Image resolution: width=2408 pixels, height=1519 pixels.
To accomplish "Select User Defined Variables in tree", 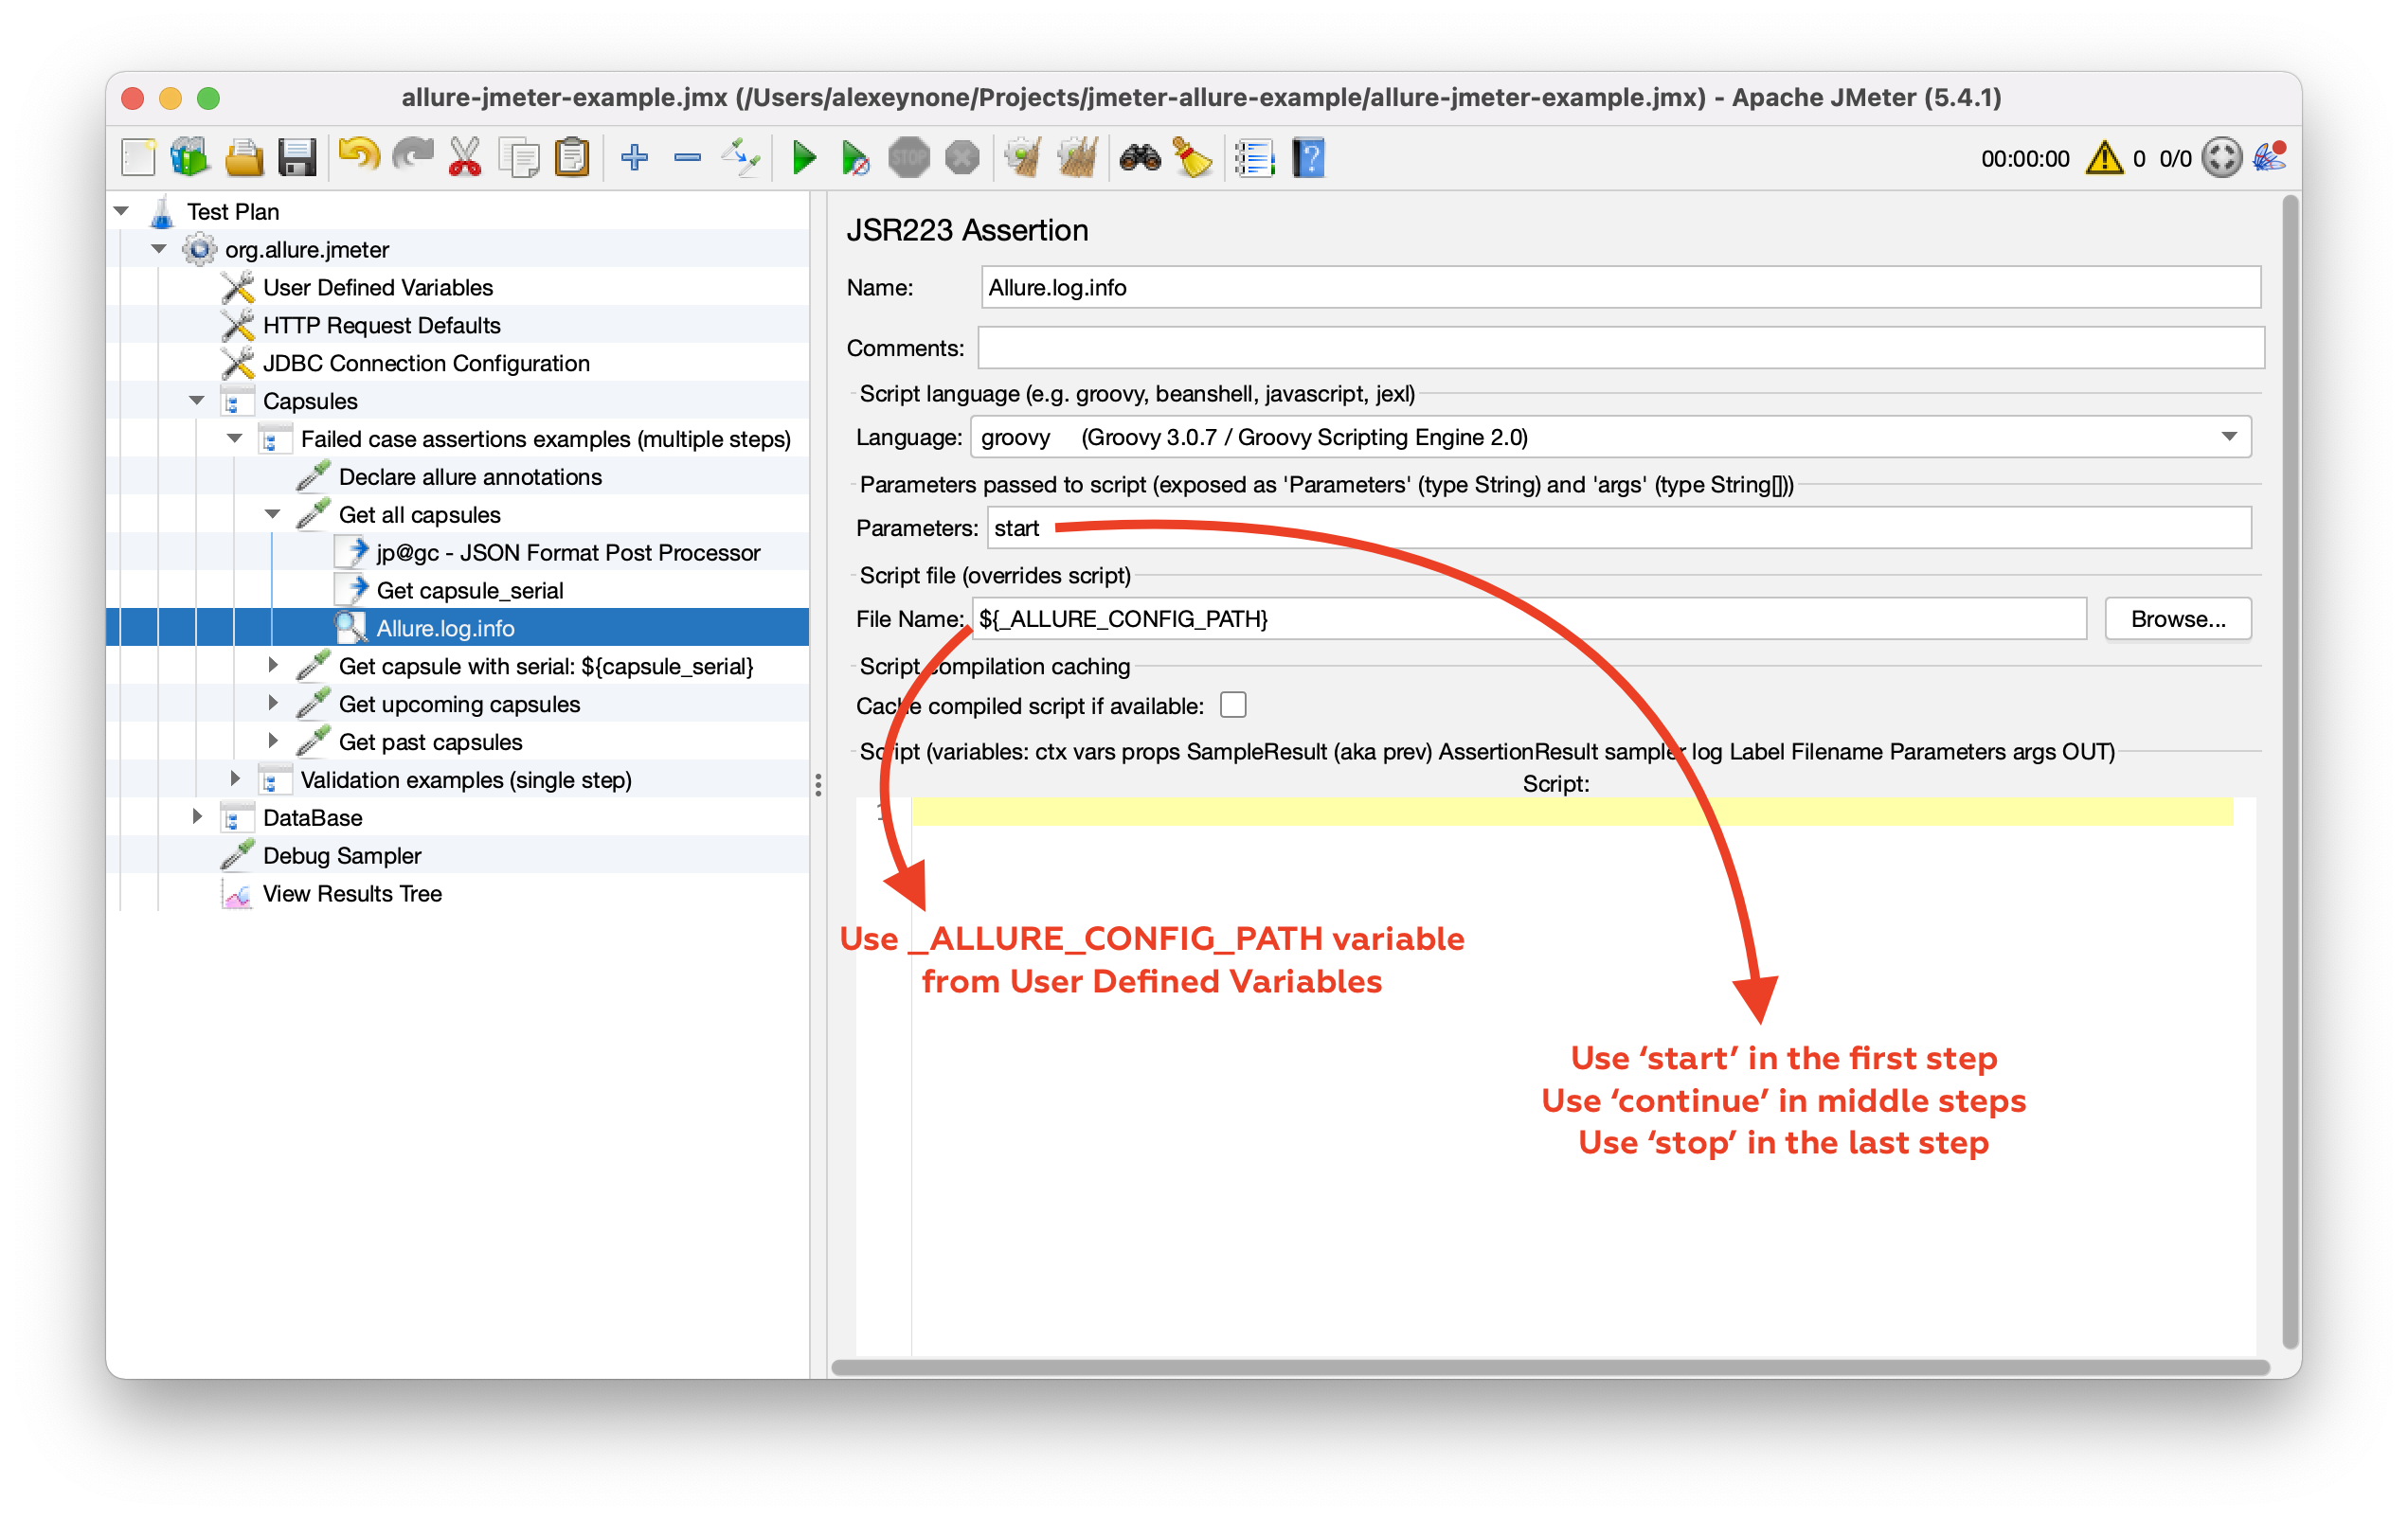I will [x=378, y=288].
